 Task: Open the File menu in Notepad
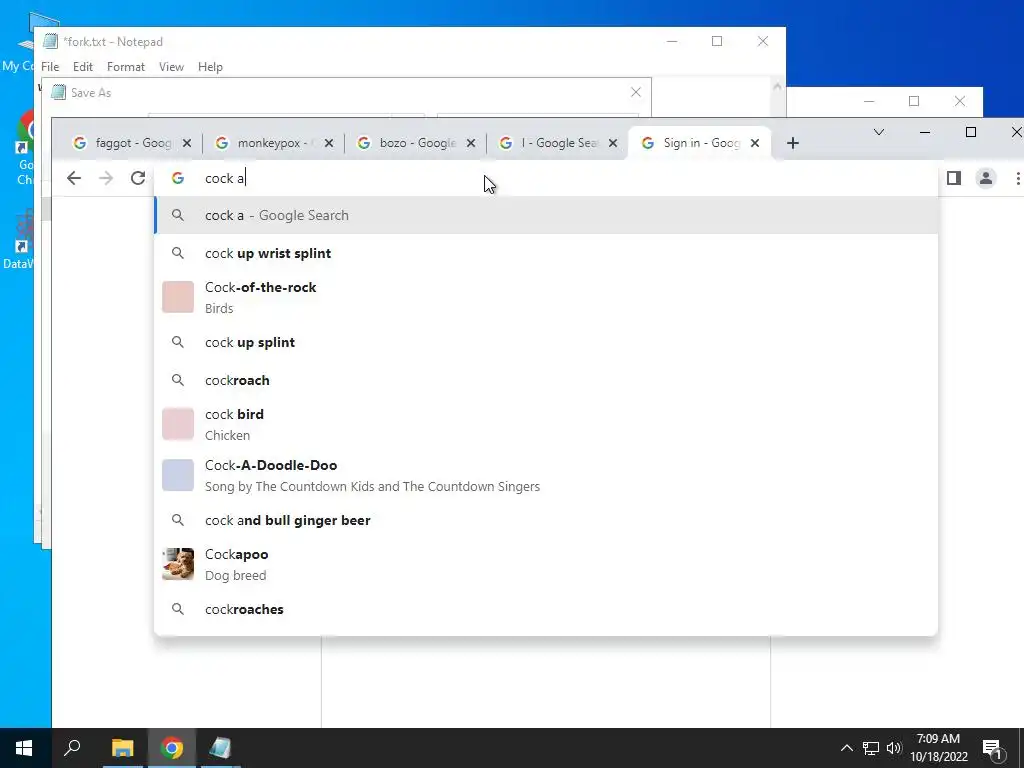[50, 67]
